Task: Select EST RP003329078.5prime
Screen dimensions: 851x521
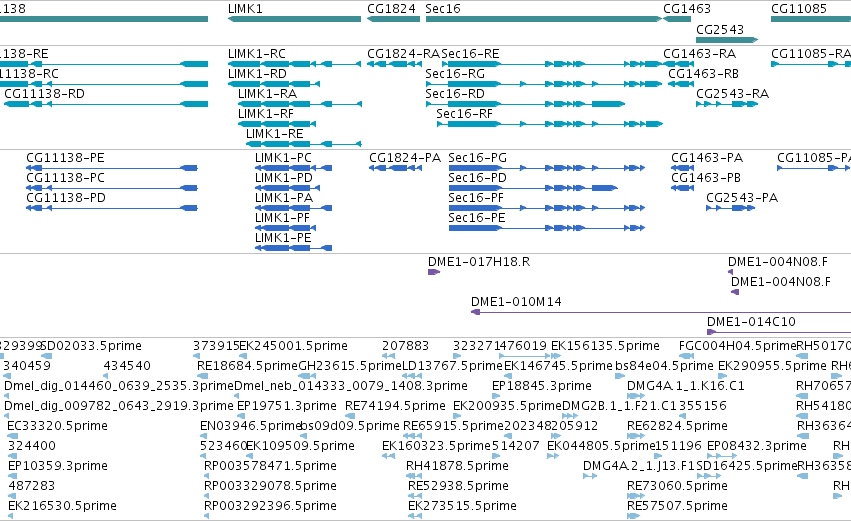Action: pyautogui.click(x=270, y=487)
